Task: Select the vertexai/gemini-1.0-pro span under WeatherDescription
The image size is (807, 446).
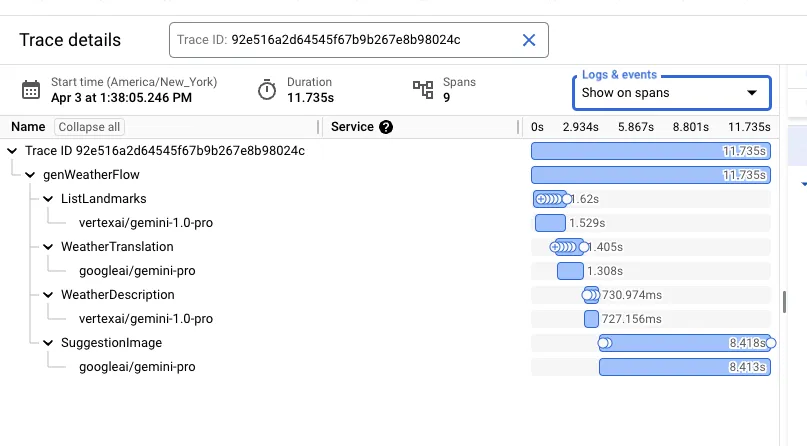Action: (145, 319)
